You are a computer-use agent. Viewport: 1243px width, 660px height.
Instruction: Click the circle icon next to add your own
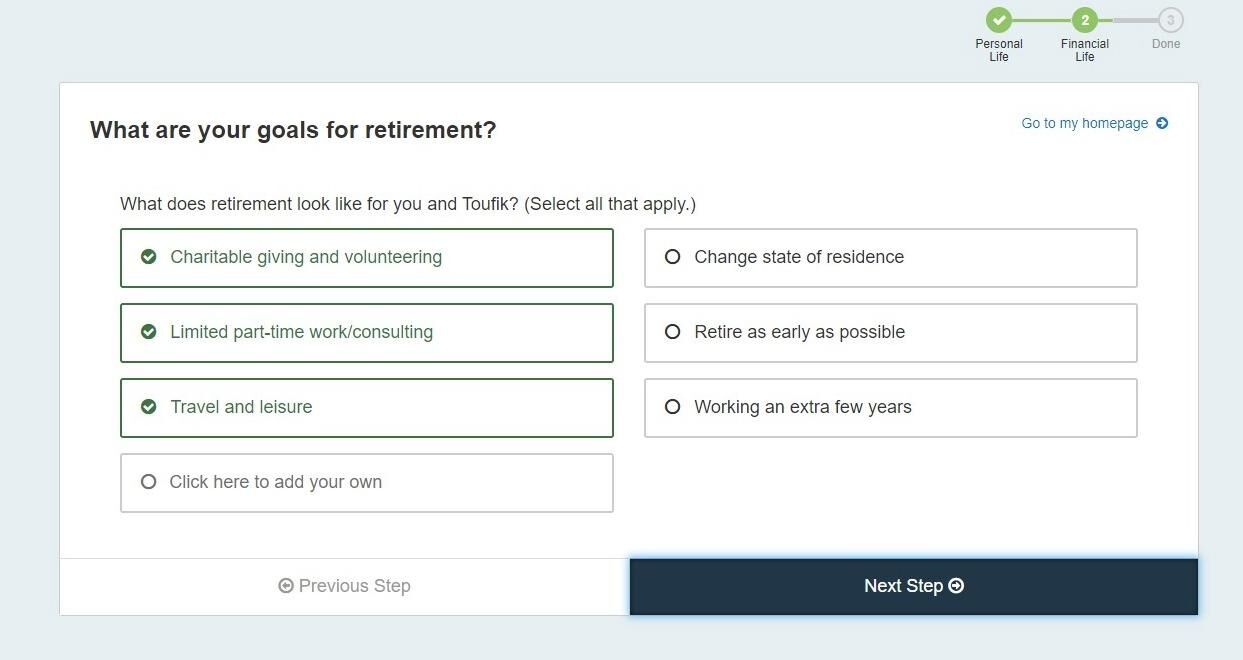point(149,482)
